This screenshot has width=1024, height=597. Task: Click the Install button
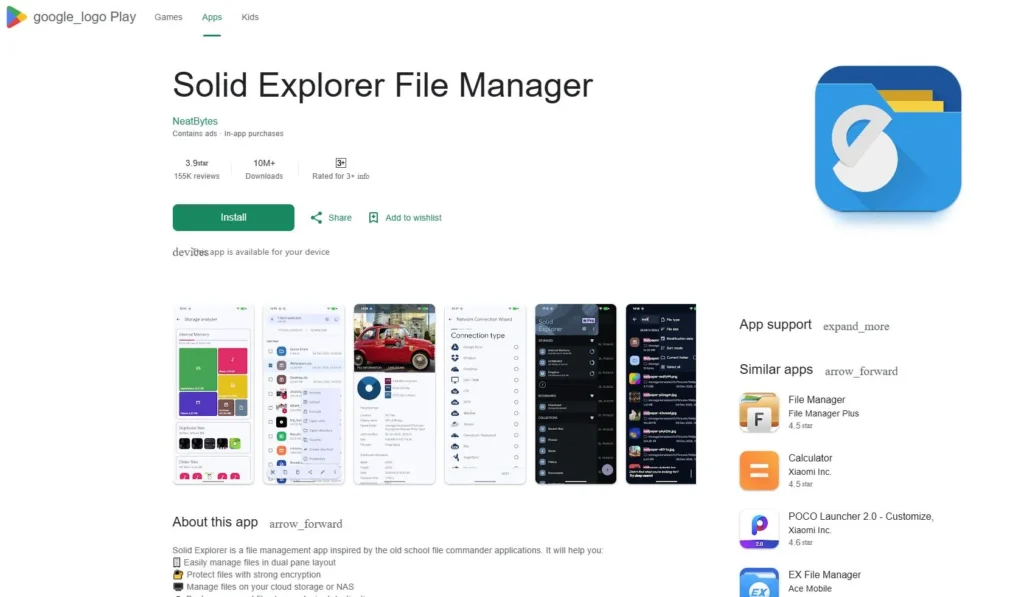pos(233,217)
